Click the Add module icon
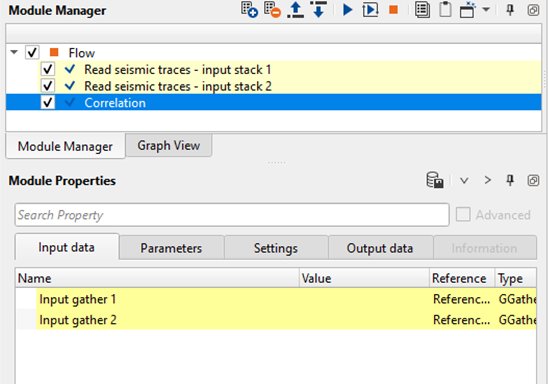The width and height of the screenshot is (548, 384). (x=249, y=10)
